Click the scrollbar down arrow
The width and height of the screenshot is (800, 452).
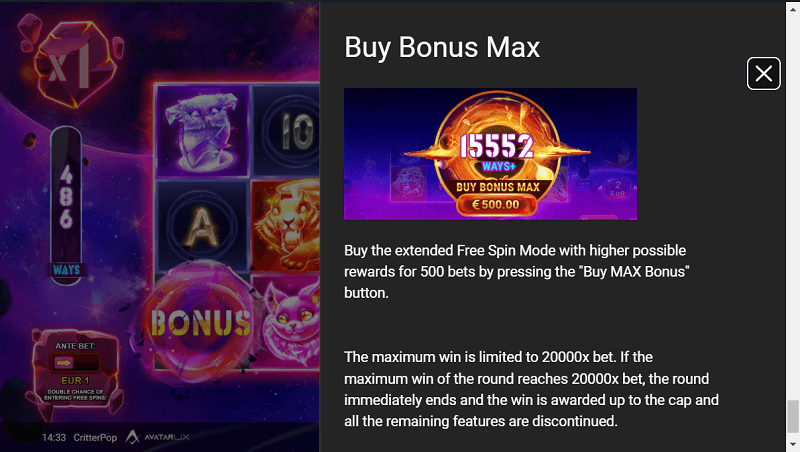click(x=793, y=444)
